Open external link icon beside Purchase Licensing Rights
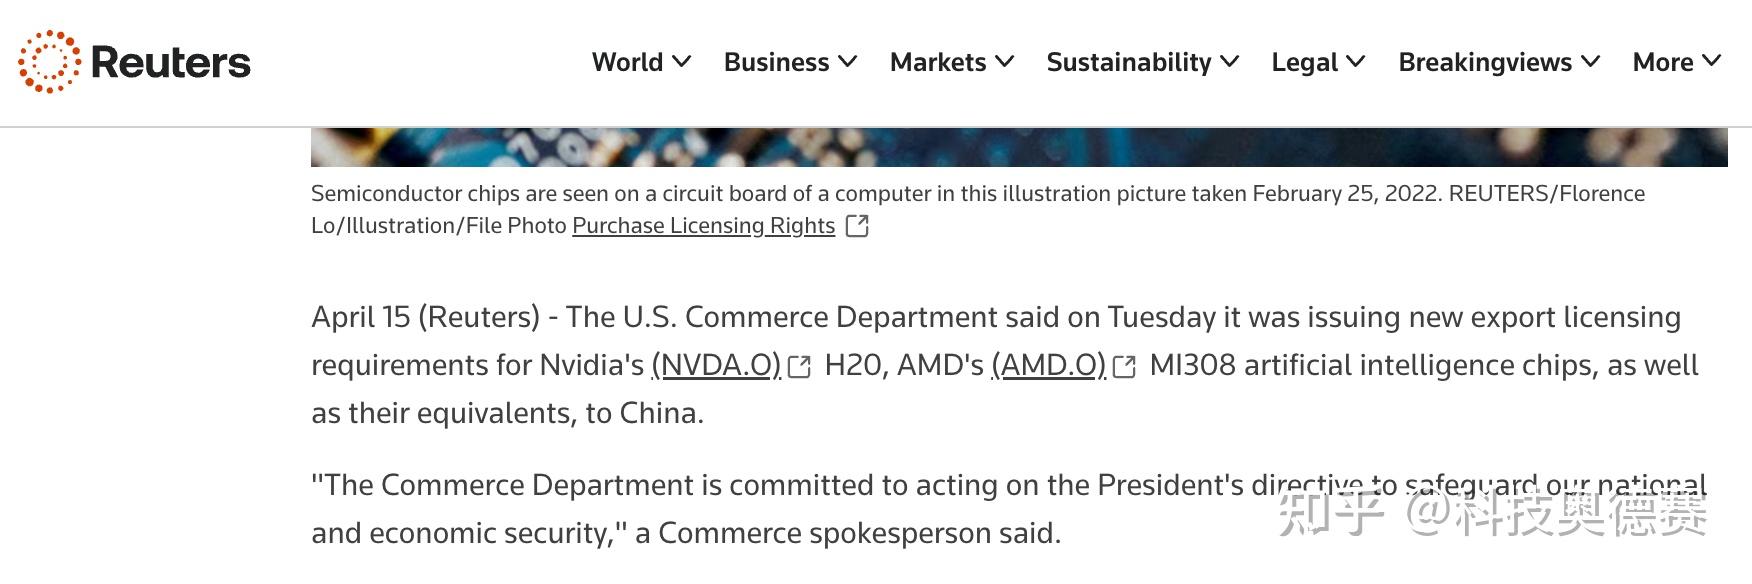The image size is (1752, 584). click(857, 226)
